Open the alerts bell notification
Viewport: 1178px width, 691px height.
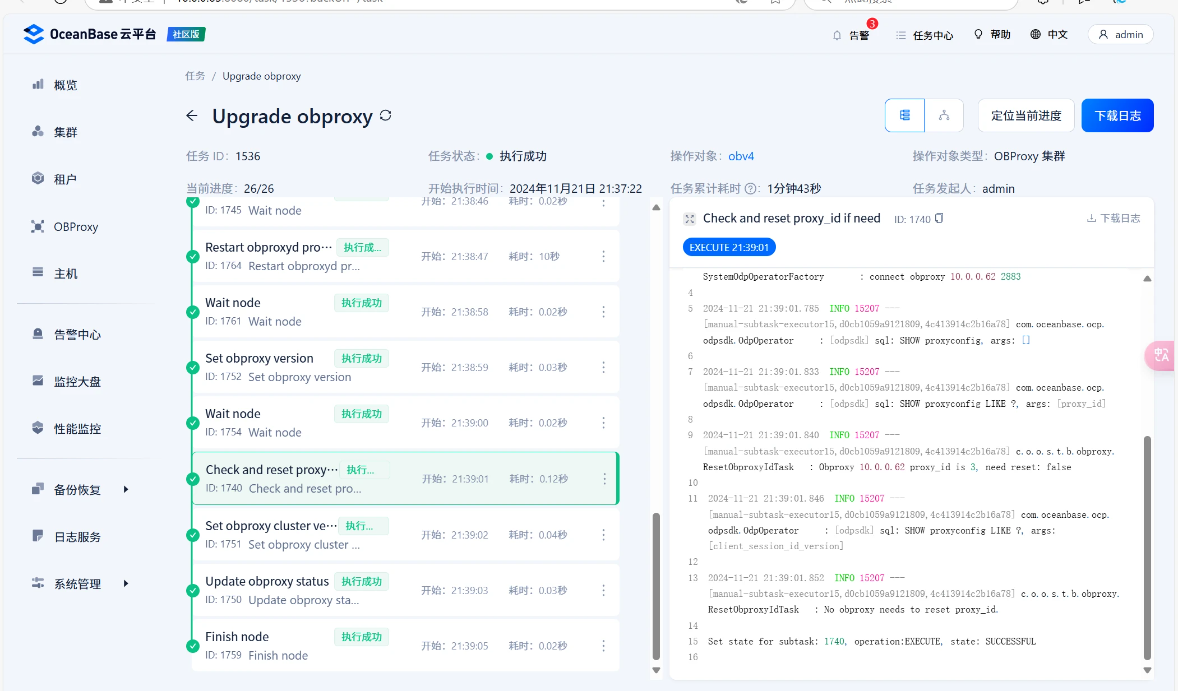click(851, 34)
